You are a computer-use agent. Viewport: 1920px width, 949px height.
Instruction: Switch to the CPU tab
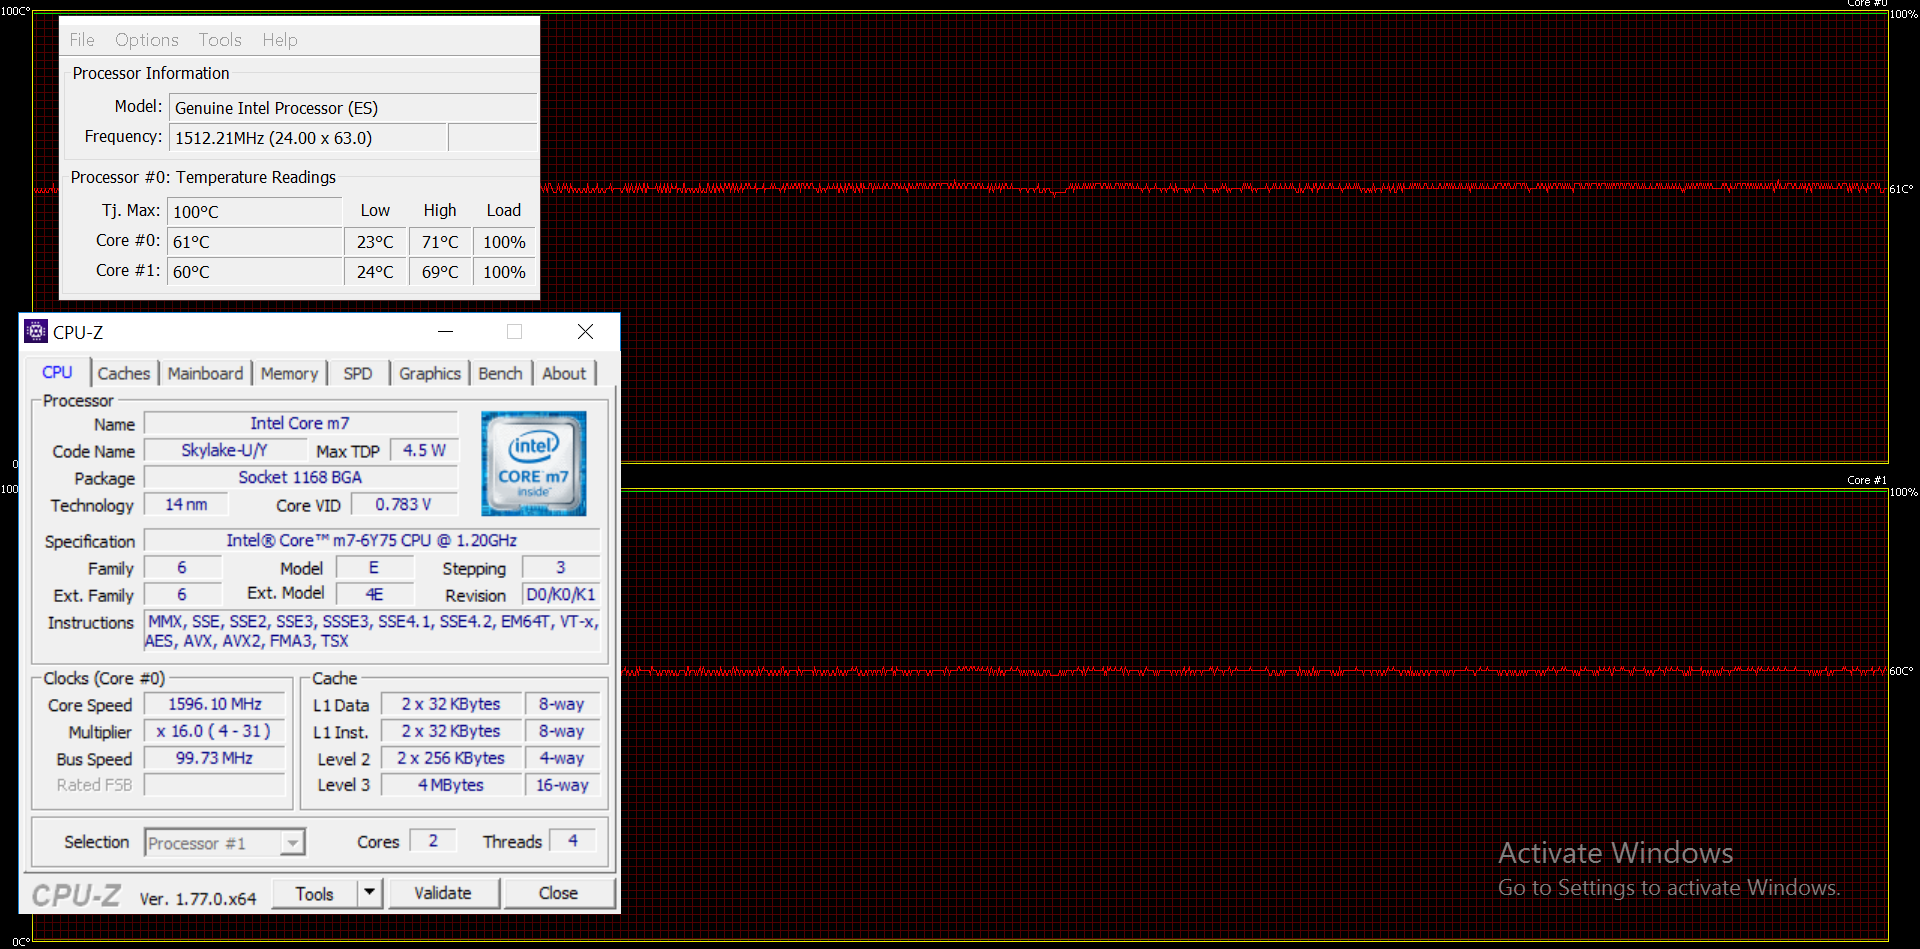(57, 372)
